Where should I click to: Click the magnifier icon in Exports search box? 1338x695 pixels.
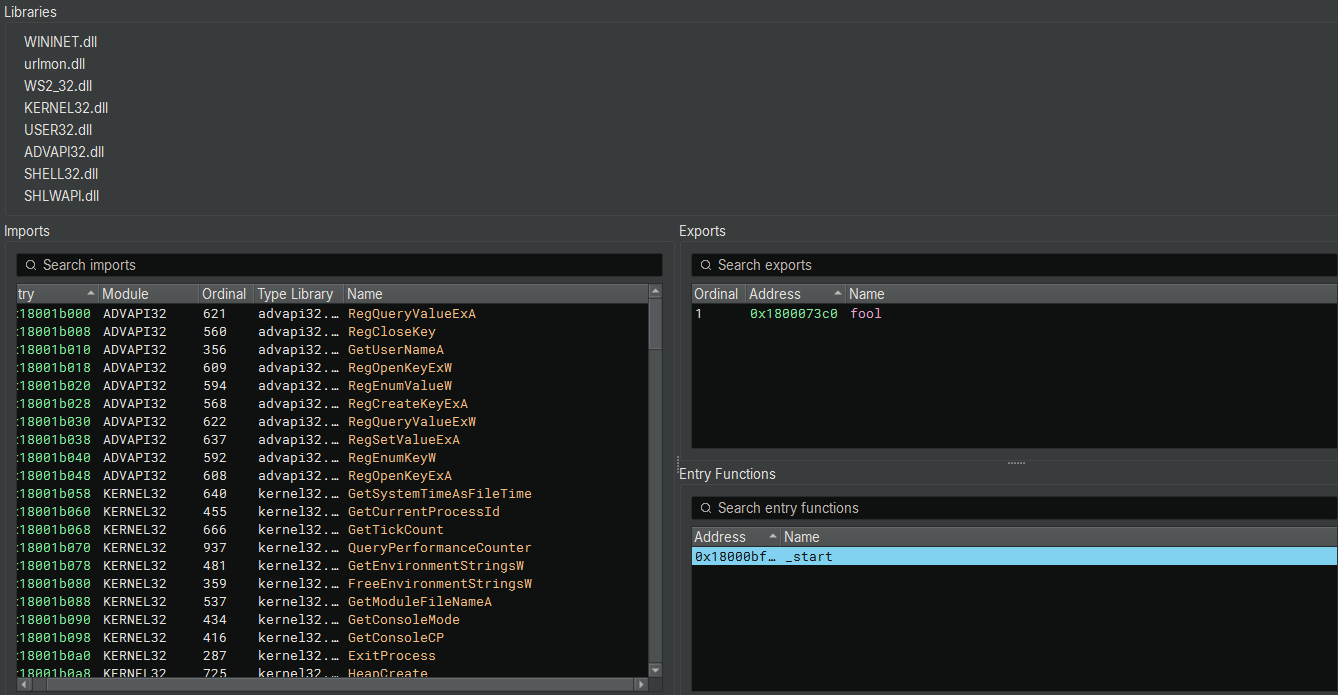(x=705, y=265)
